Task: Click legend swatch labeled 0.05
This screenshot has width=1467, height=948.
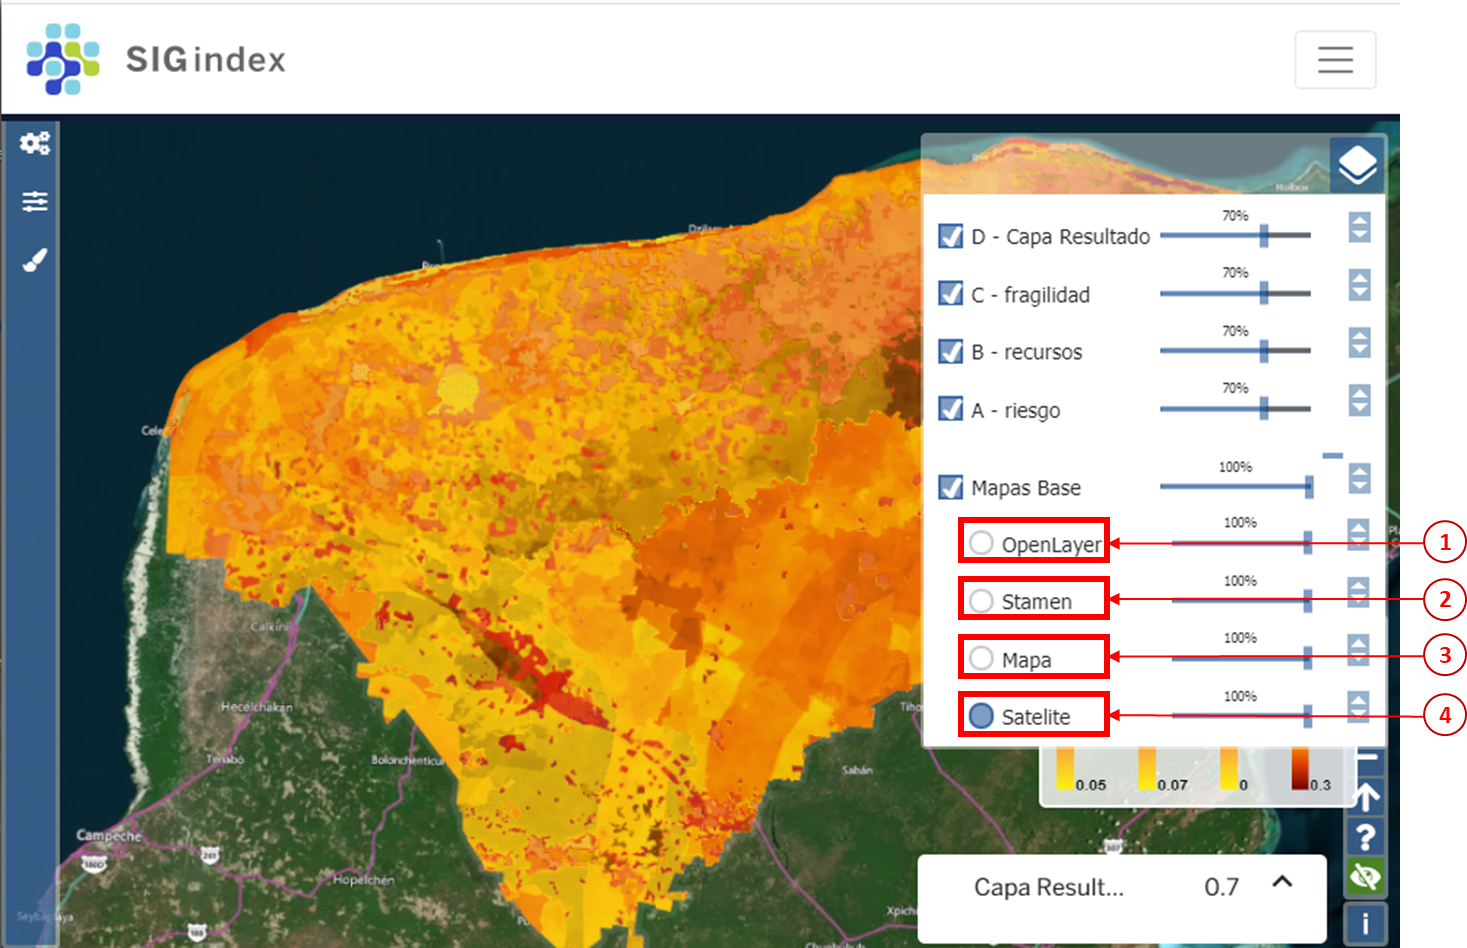Action: click(1066, 770)
